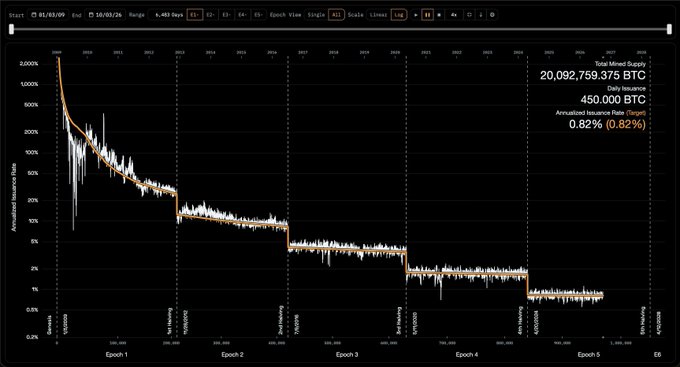Click the 2,000% y-axis label
Image resolution: width=680 pixels, height=367 pixels.
tap(29, 63)
